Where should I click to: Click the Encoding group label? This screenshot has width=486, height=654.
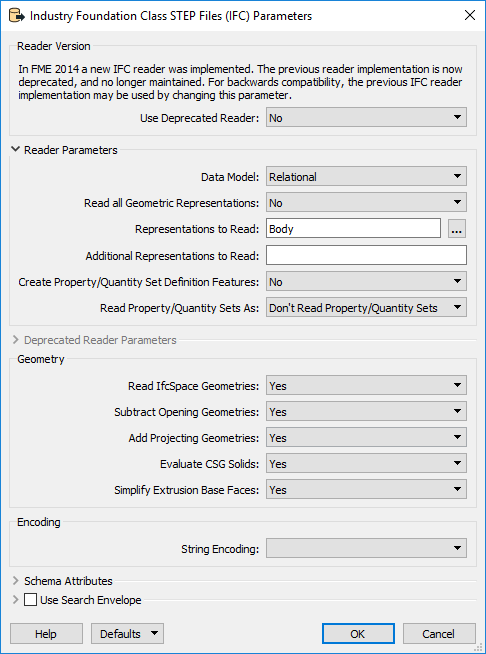[x=38, y=522]
